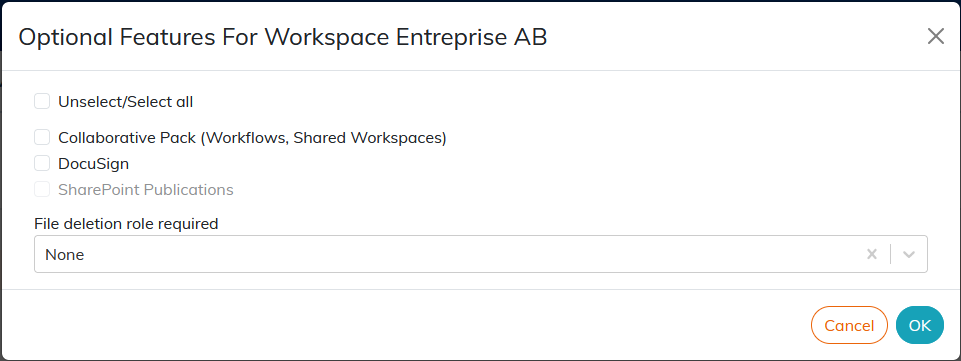The image size is (961, 361).
Task: Clear the None value with the x icon
Action: 872,254
